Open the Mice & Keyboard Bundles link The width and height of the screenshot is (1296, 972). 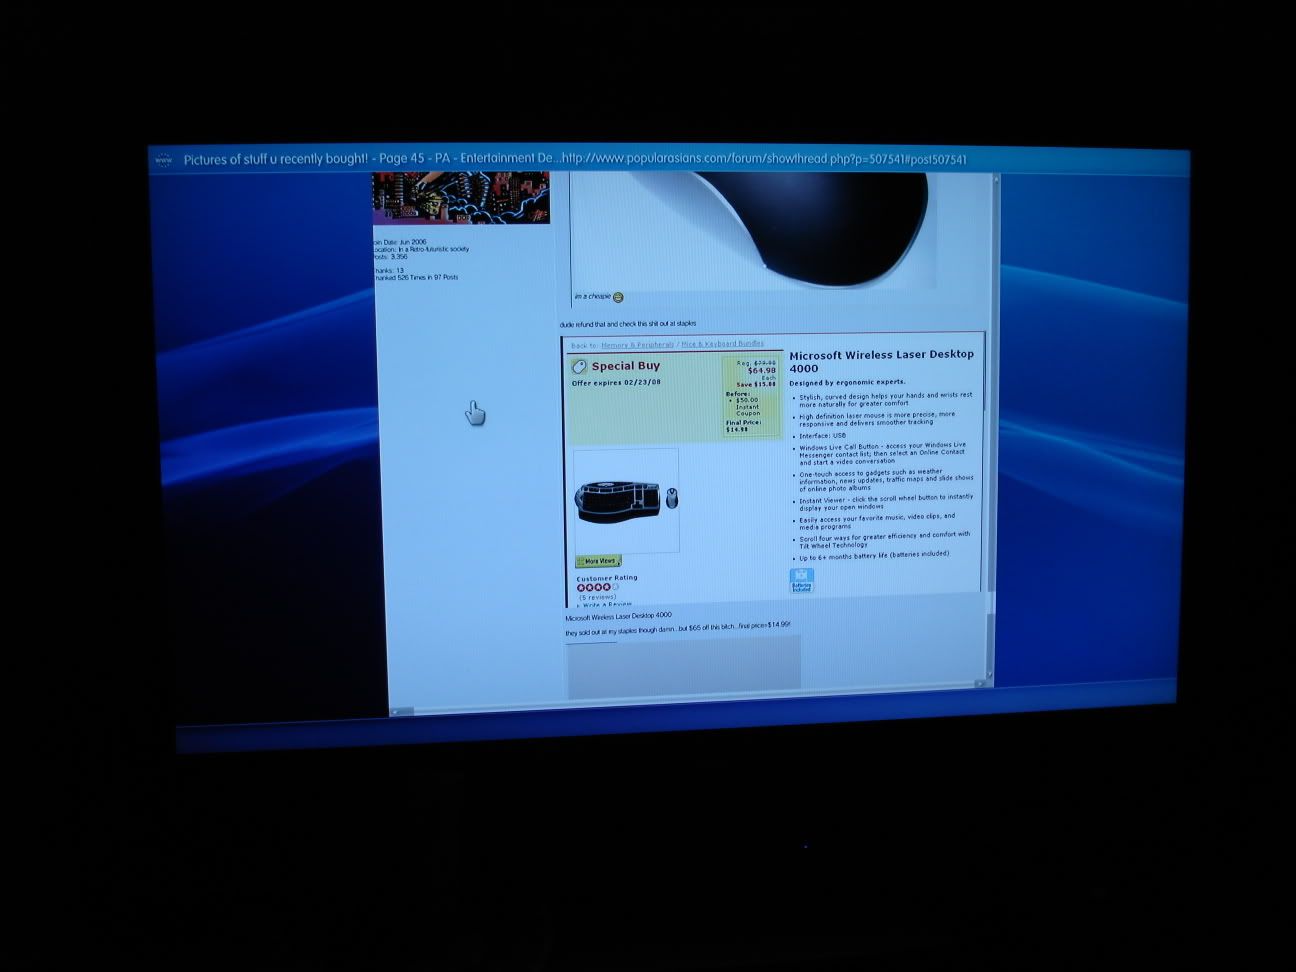[722, 344]
